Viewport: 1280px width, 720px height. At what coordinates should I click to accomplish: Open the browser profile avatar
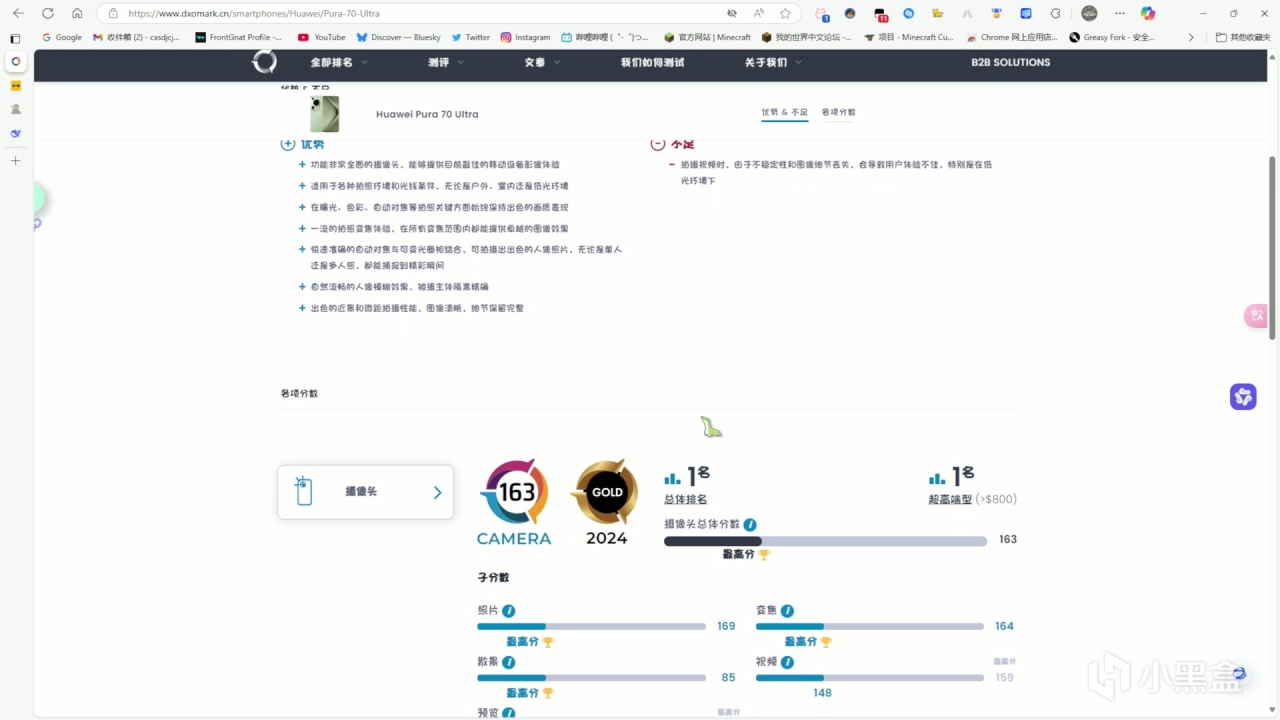[x=1089, y=13]
